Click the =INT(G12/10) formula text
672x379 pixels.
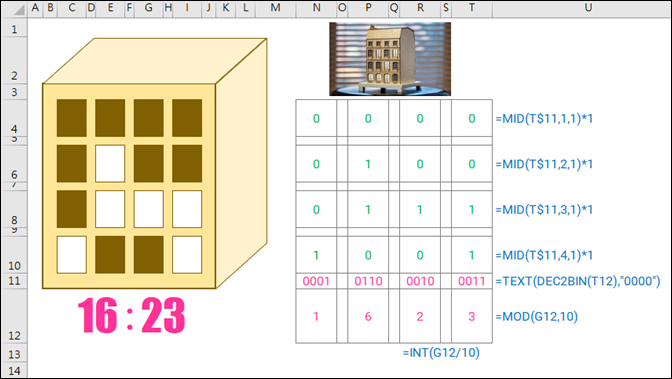tap(441, 352)
